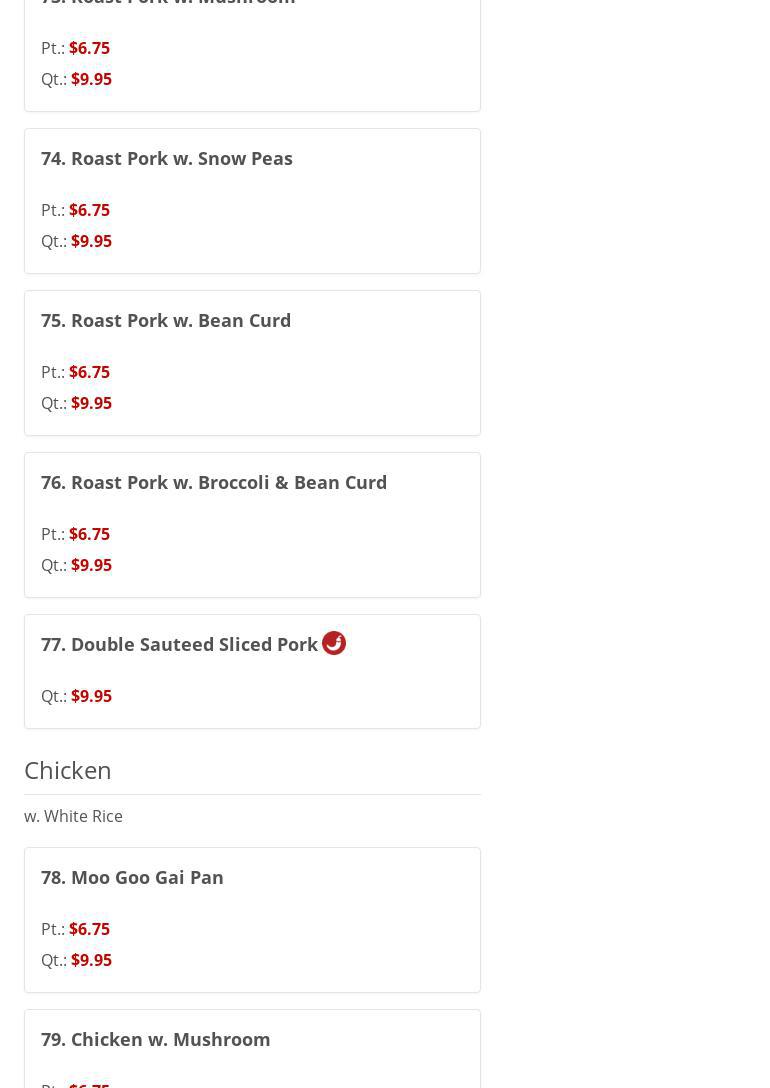Select quart price for Moo Goo Gai Pan
The height and width of the screenshot is (1088, 770).
91,960
